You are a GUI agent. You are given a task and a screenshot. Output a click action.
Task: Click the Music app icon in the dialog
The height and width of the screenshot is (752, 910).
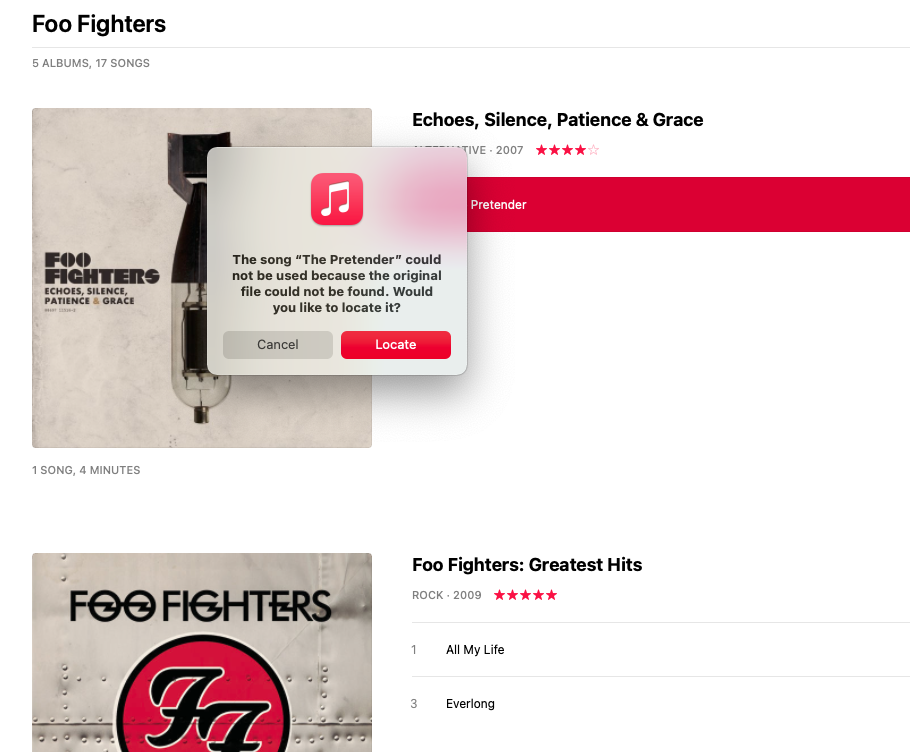337,199
